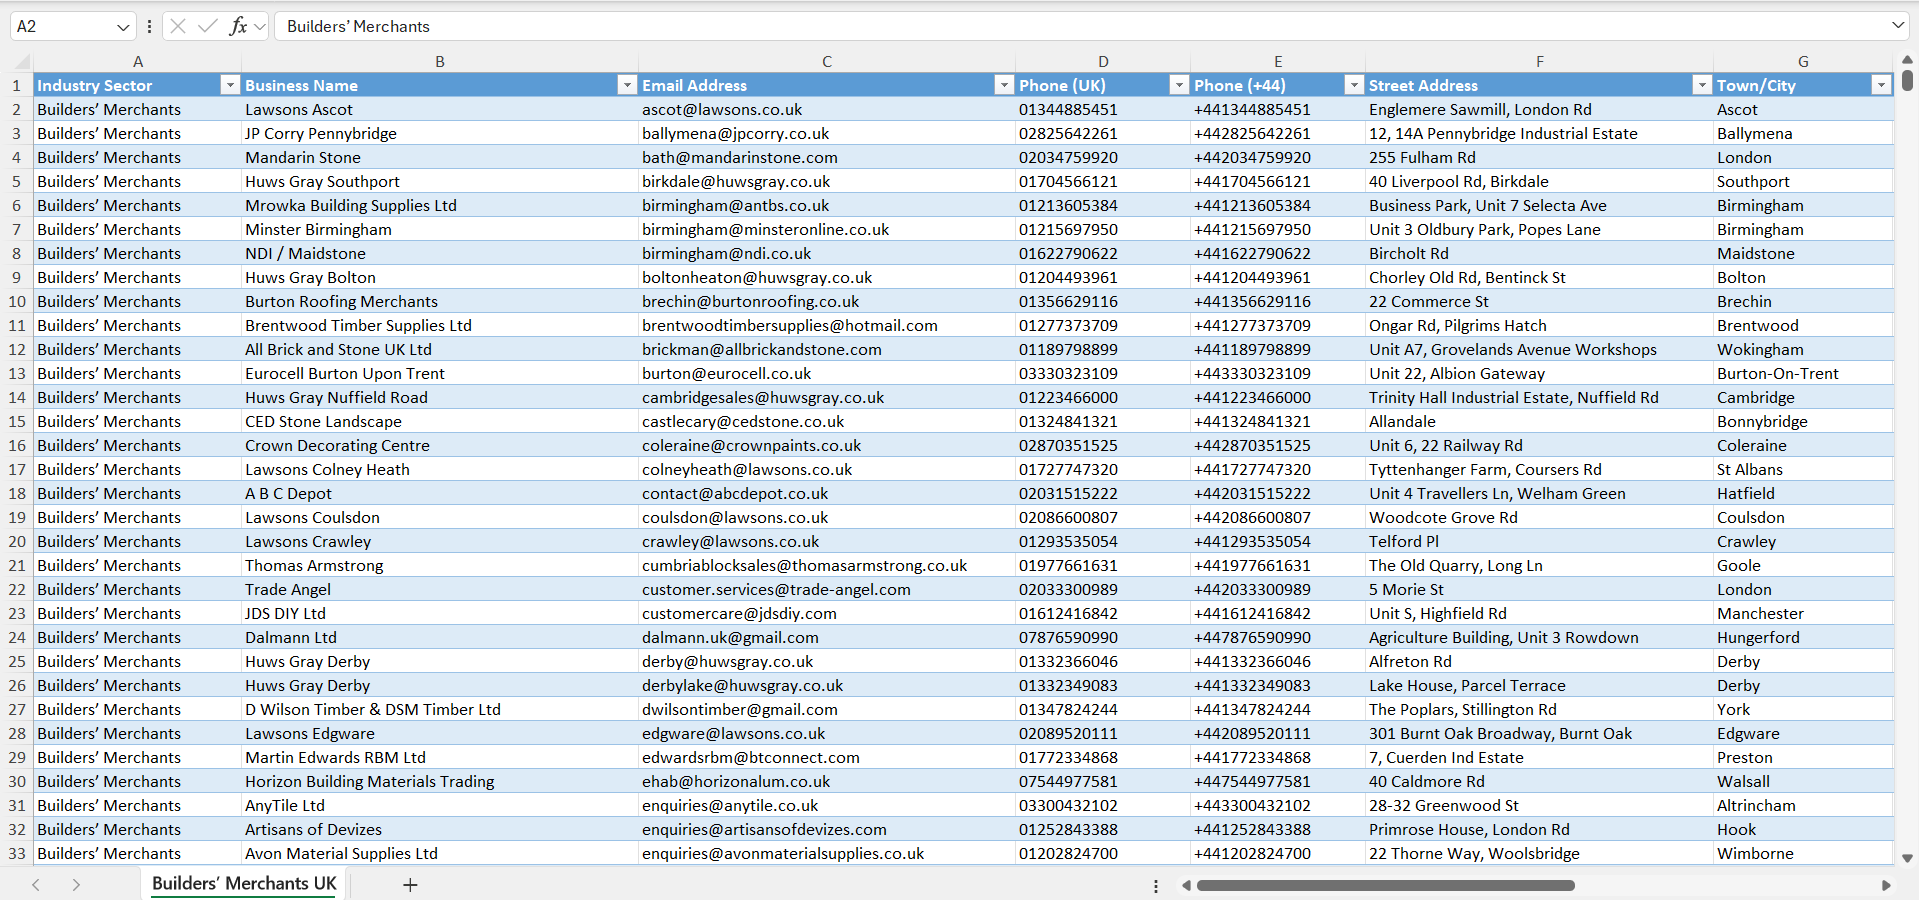Open the formula bar options dots
The height and width of the screenshot is (900, 1919).
click(x=149, y=27)
